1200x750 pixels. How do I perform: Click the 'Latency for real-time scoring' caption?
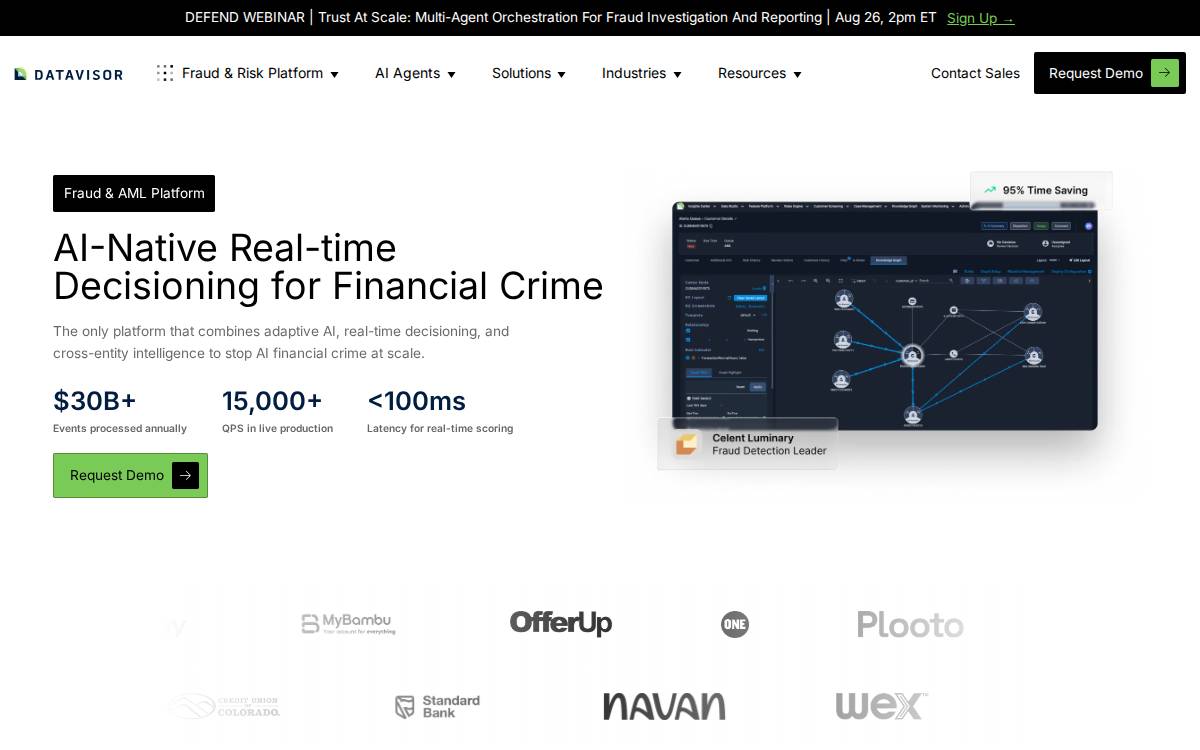tap(440, 428)
